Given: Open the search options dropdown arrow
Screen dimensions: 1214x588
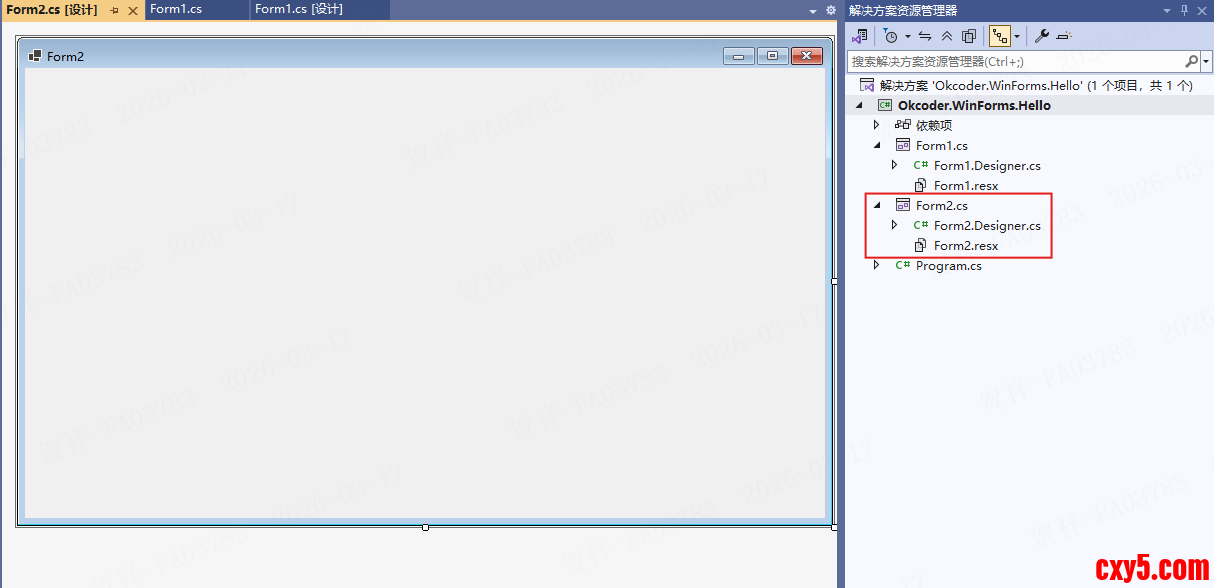Looking at the screenshot, I should pos(1206,61).
